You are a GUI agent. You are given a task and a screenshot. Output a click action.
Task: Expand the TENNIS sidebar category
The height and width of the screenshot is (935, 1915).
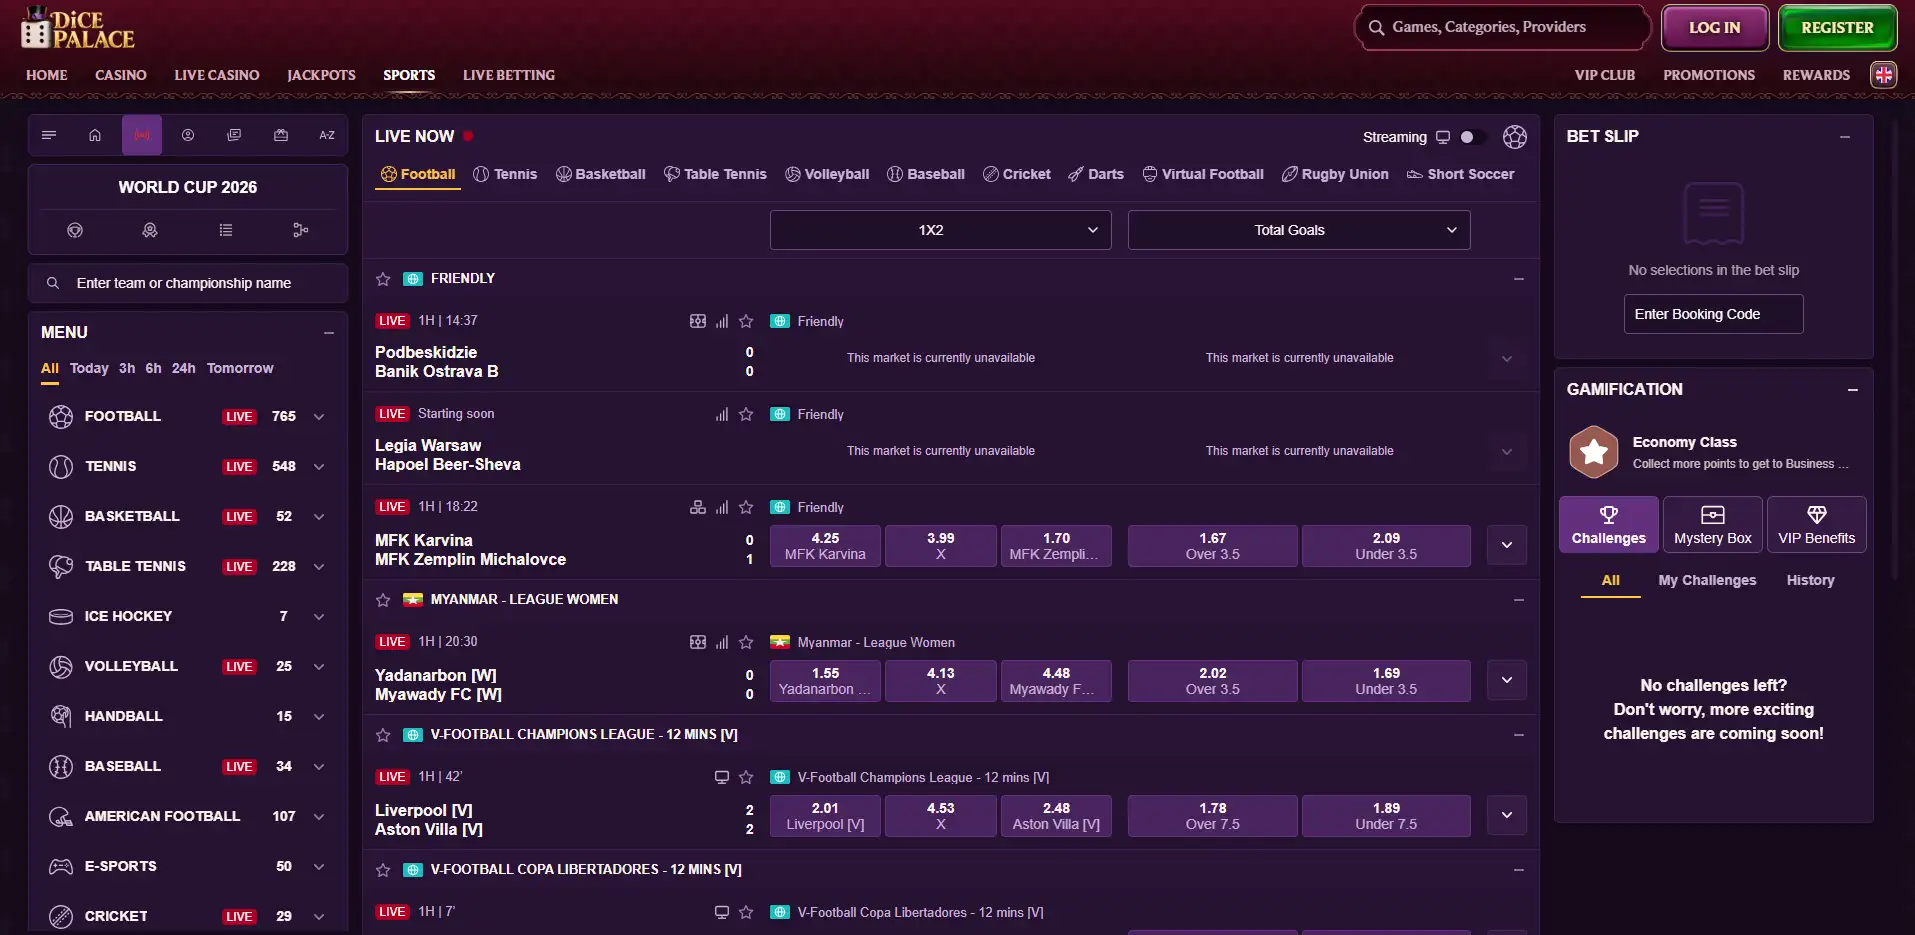pos(319,467)
